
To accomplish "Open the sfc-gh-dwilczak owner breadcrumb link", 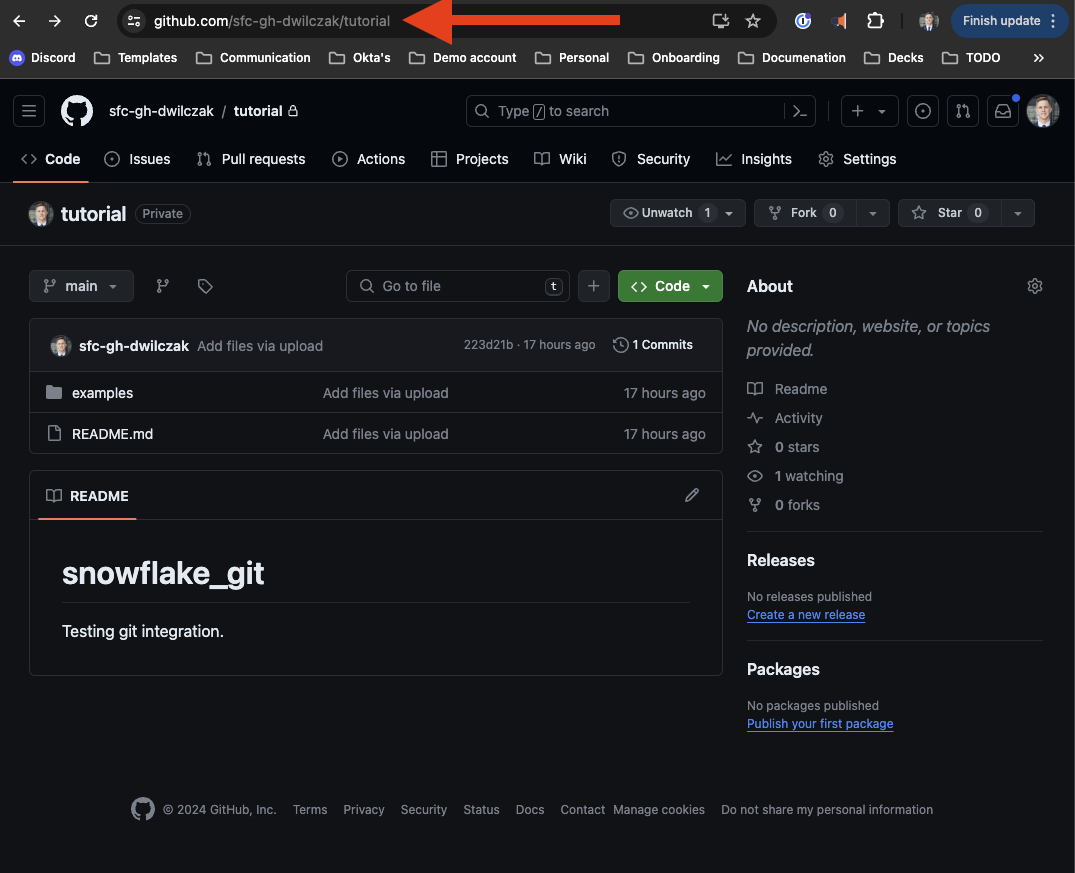I will point(161,111).
